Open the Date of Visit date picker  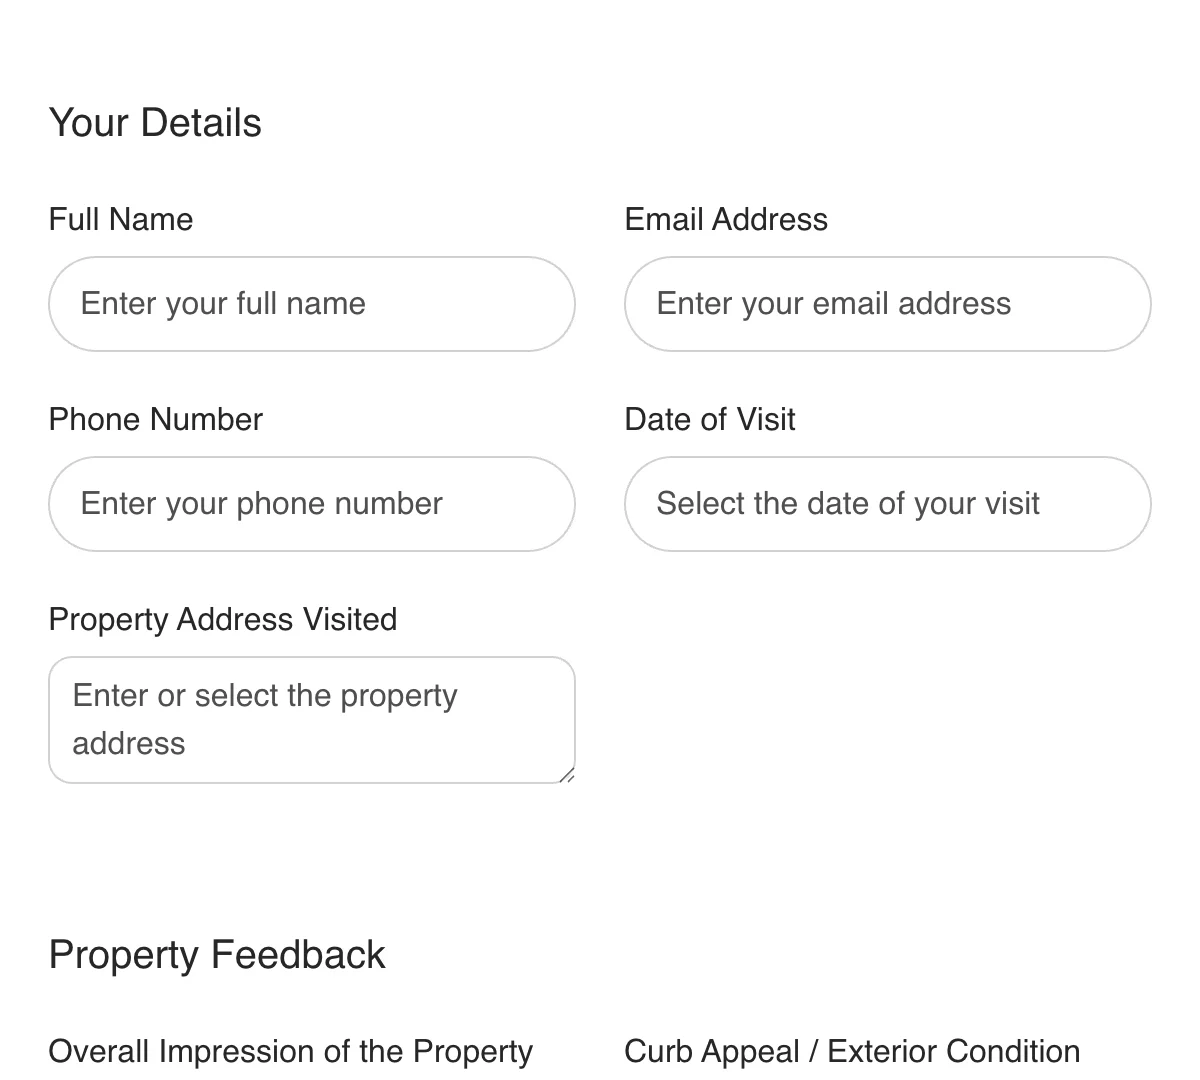click(x=887, y=504)
